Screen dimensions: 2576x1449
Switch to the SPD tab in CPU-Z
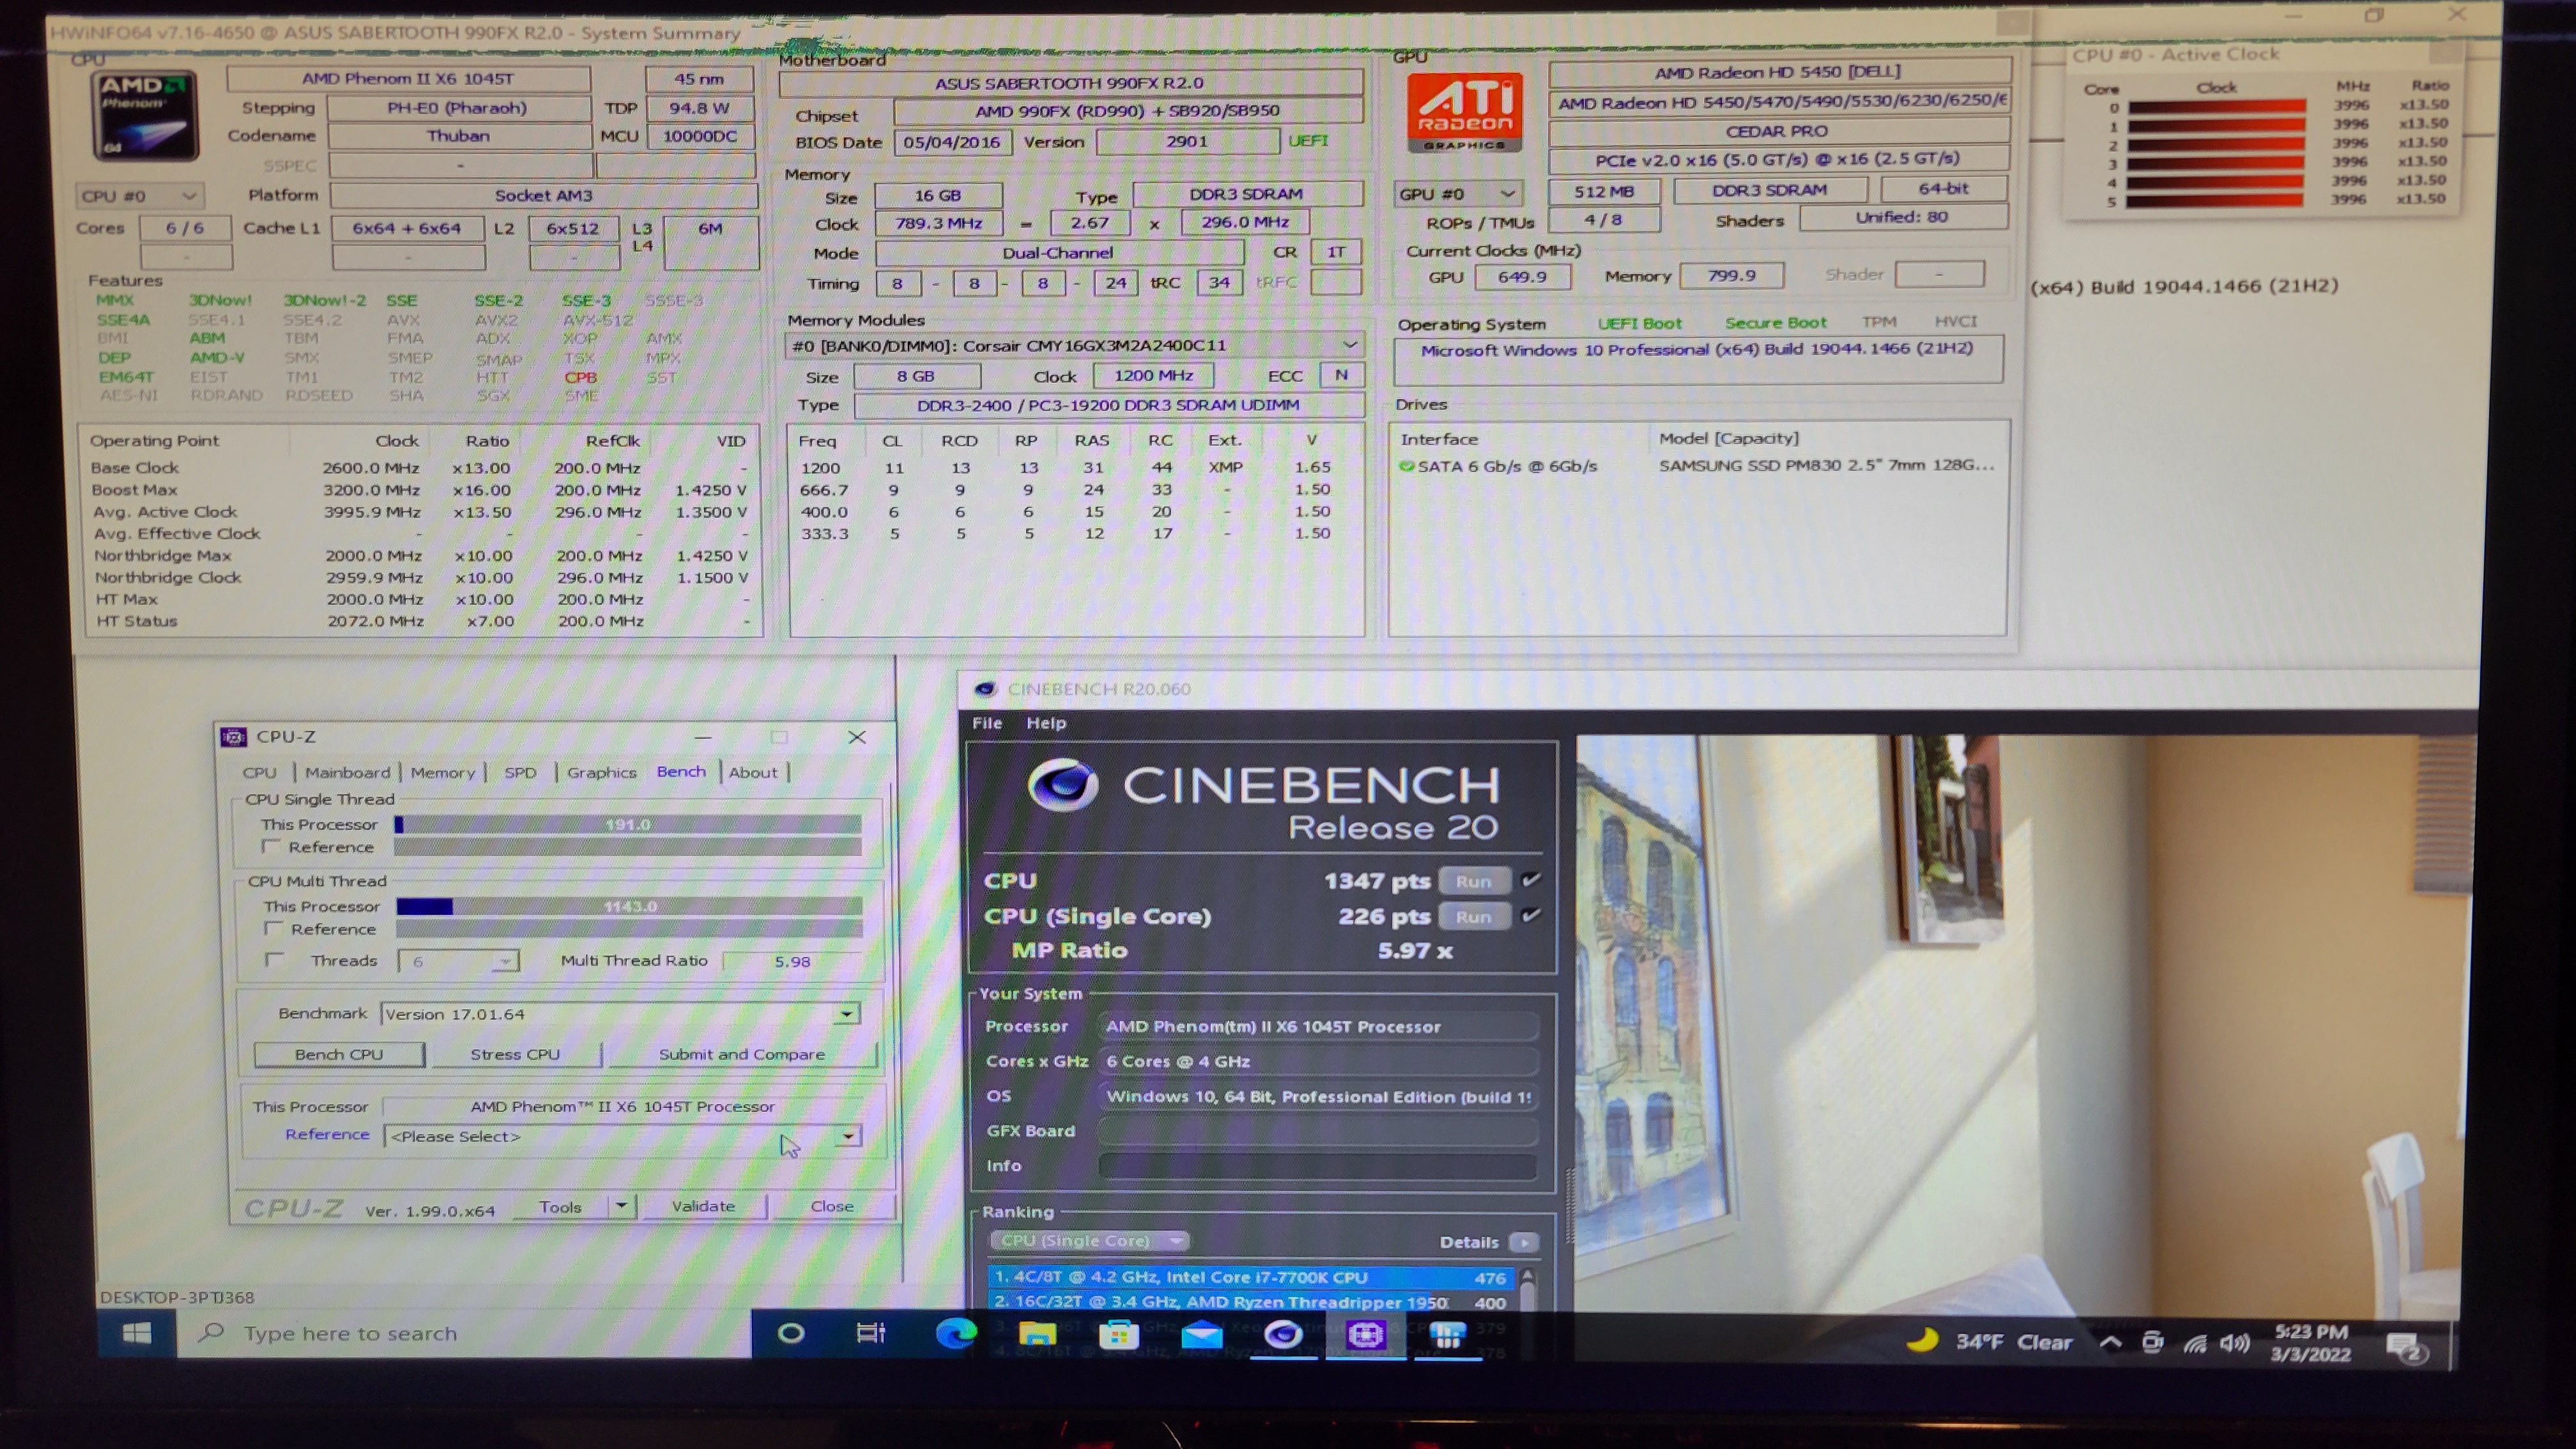click(520, 772)
